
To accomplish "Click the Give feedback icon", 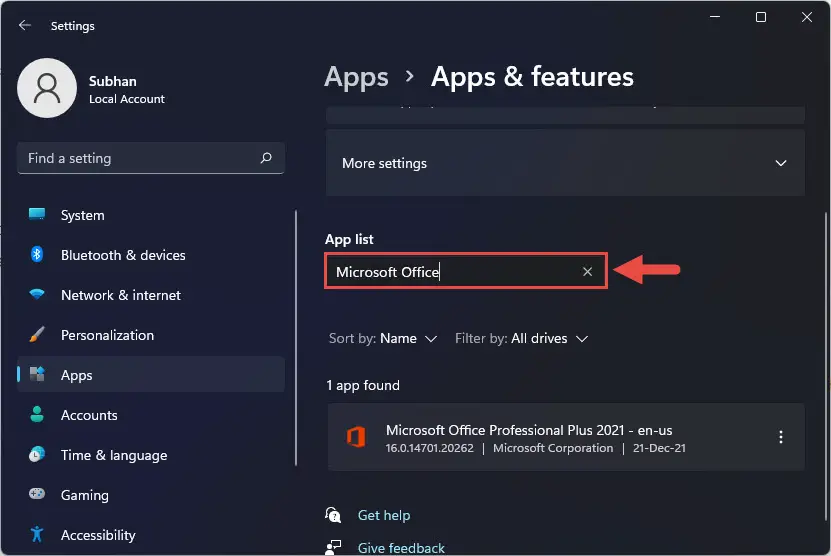I will pos(333,548).
